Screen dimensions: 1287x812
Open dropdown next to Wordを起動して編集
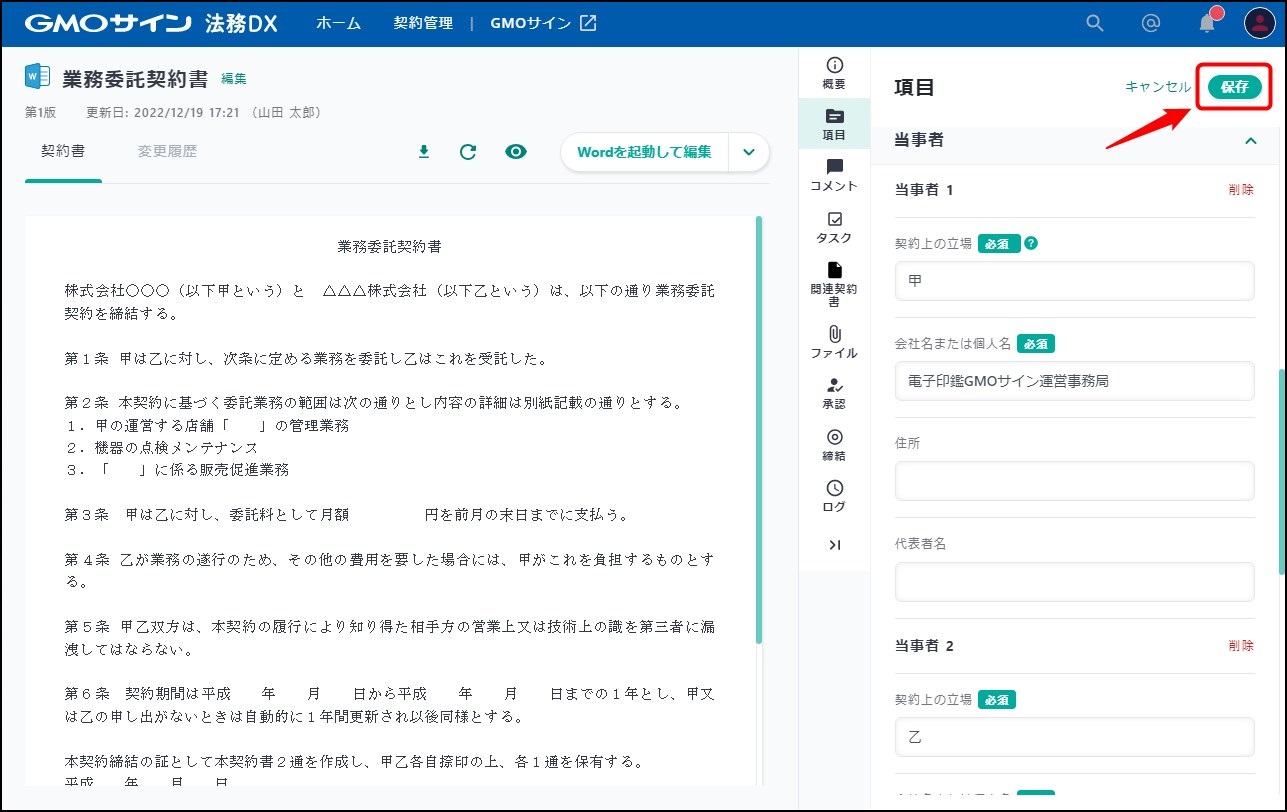749,152
